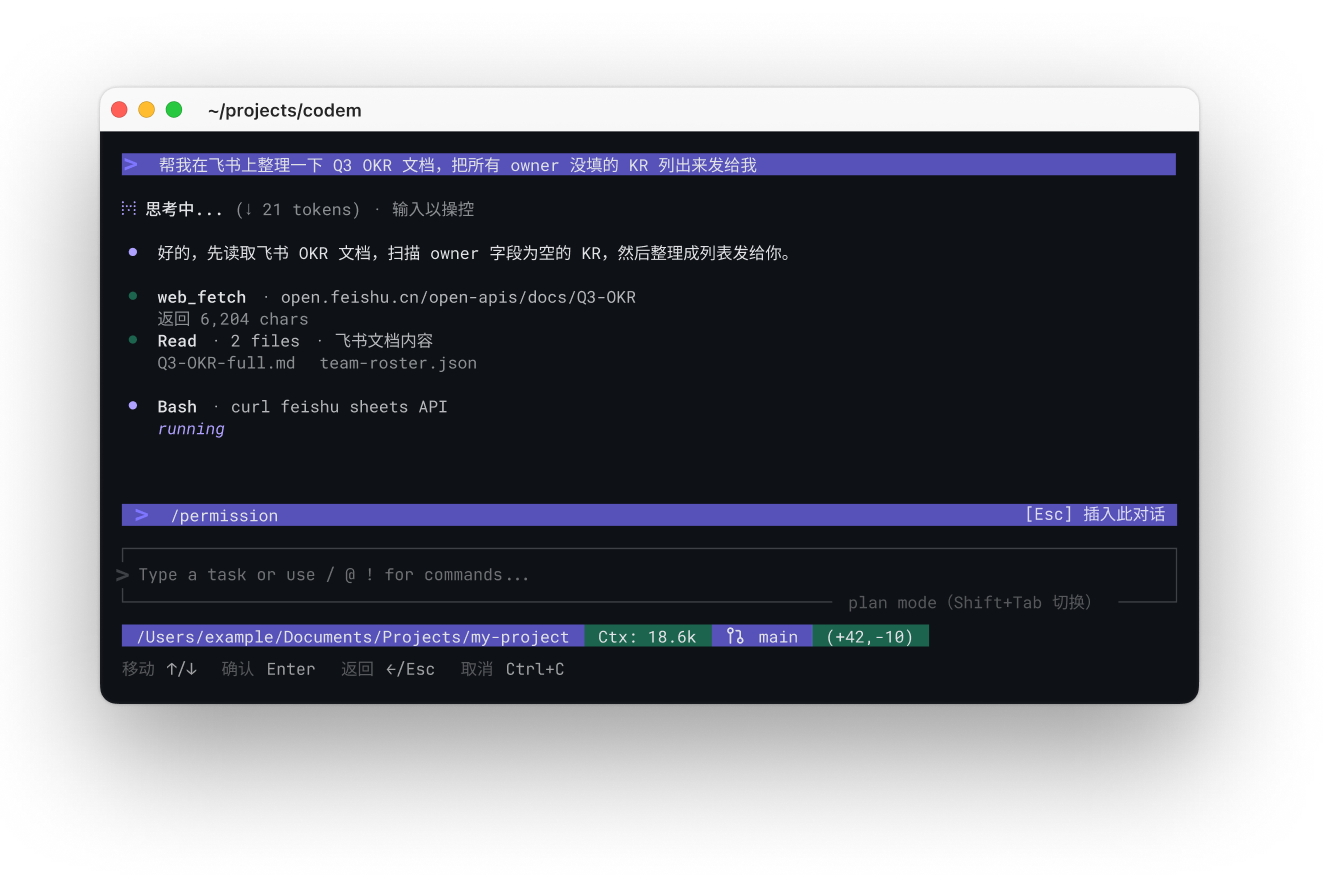
Task: Click the 确认 Enter shortcut hint
Action: pos(268,669)
